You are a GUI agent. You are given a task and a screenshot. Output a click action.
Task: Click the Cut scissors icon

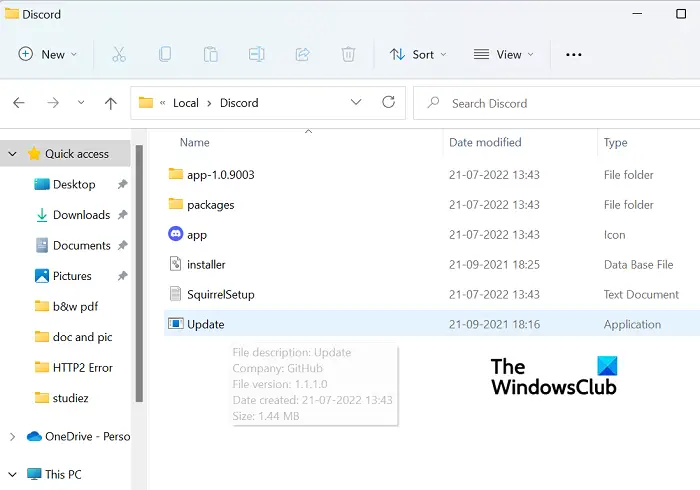(x=119, y=54)
